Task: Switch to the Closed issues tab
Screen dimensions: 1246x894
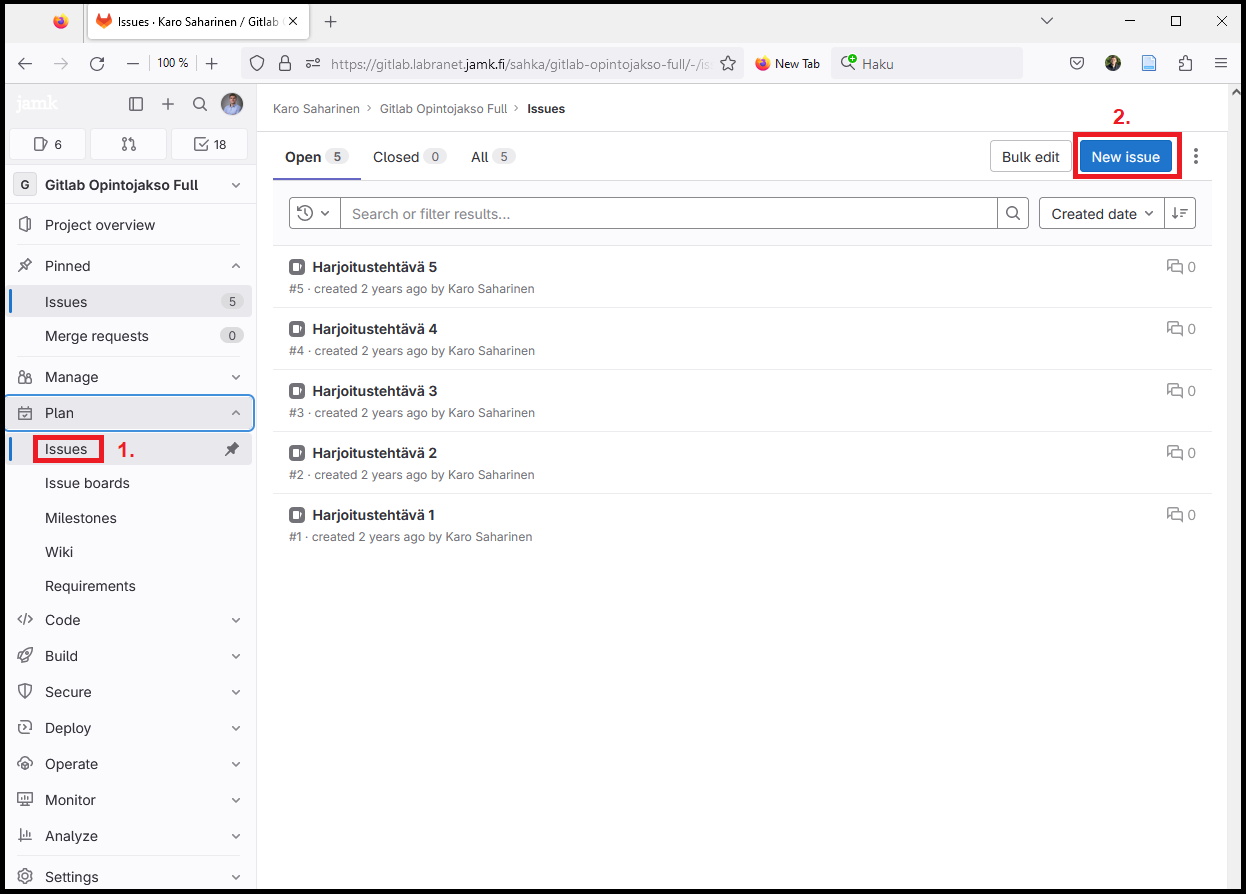Action: [396, 157]
